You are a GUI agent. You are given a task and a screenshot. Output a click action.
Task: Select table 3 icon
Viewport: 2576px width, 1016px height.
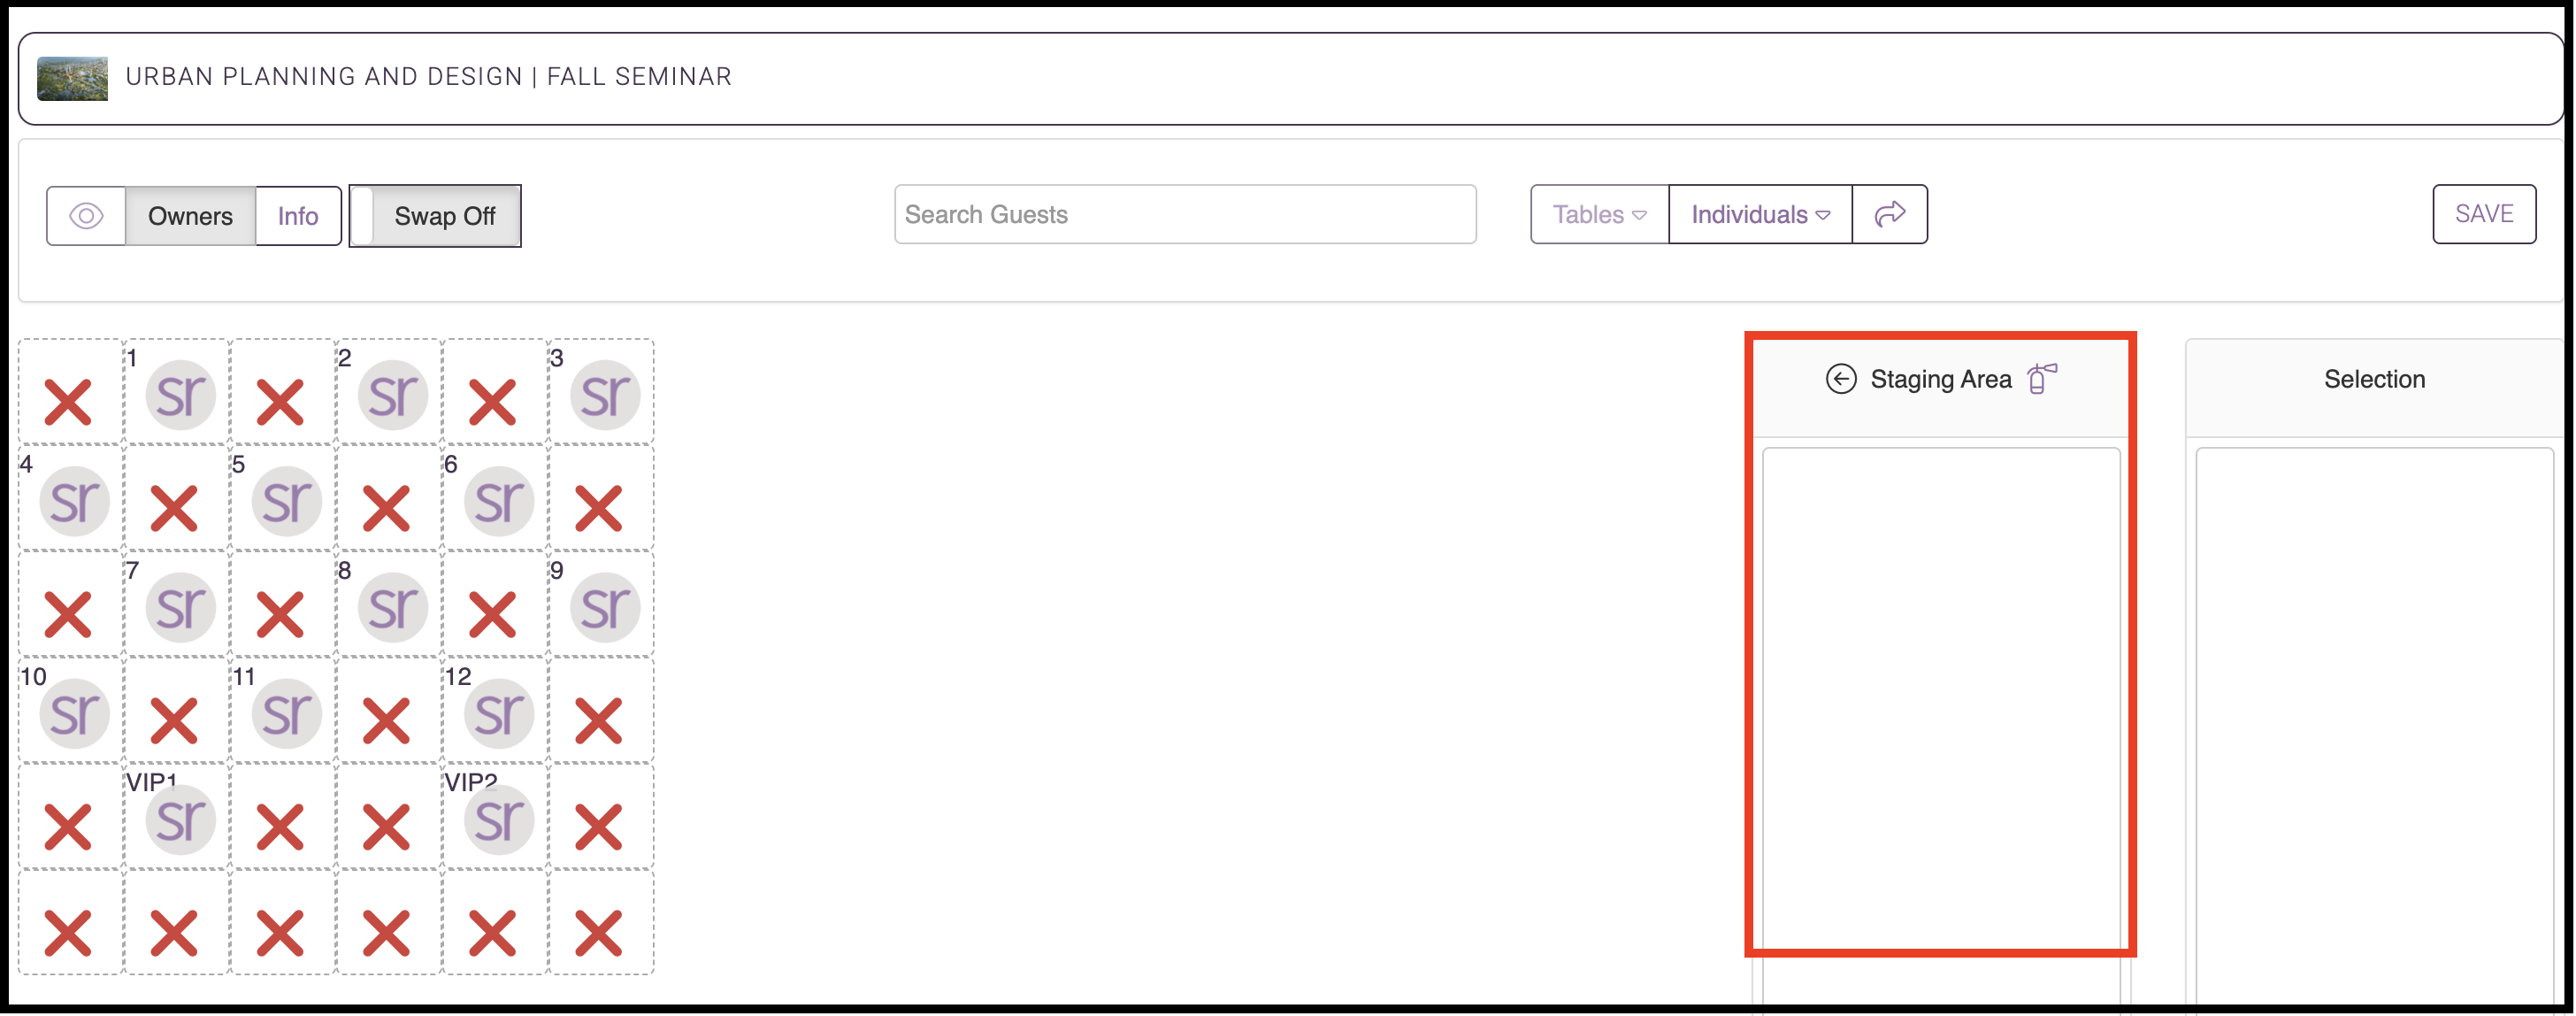point(606,395)
